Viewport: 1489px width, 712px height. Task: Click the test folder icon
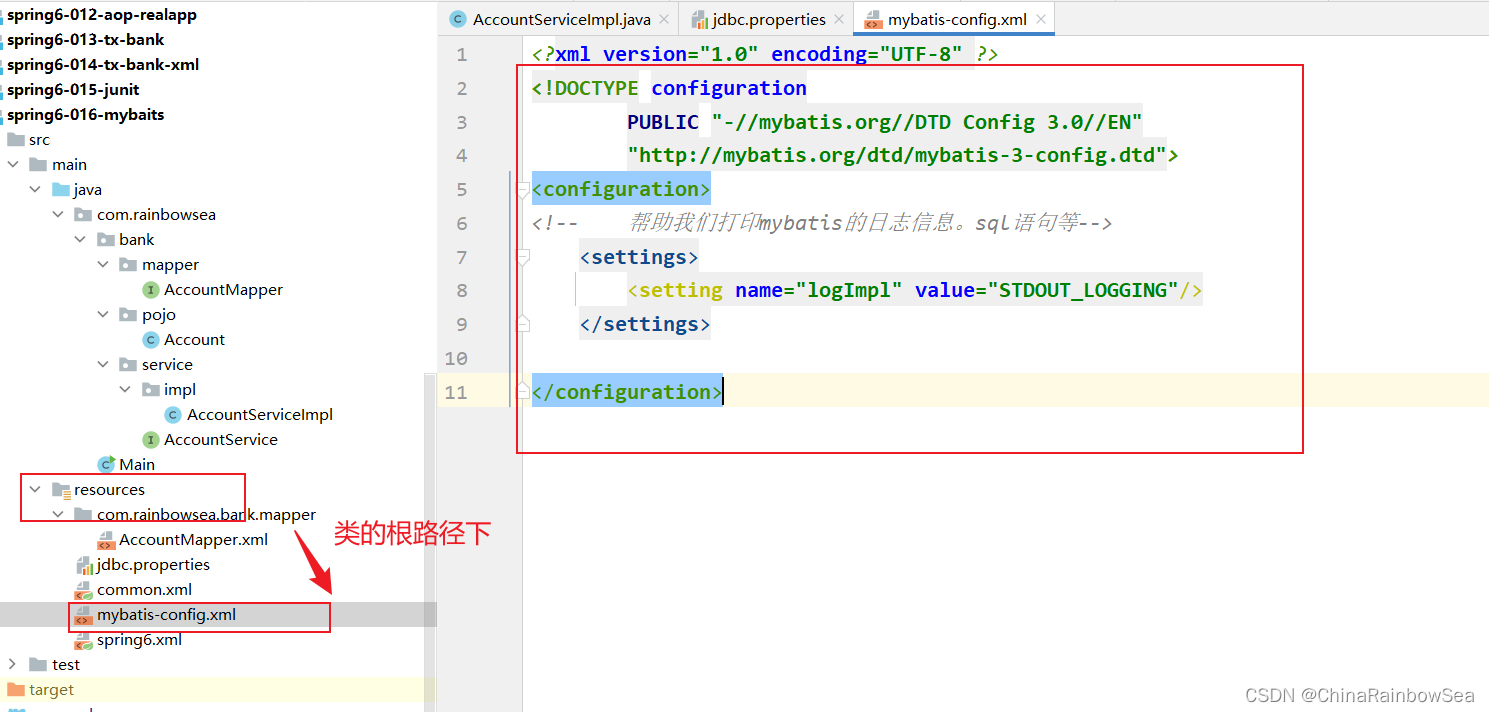[x=38, y=665]
